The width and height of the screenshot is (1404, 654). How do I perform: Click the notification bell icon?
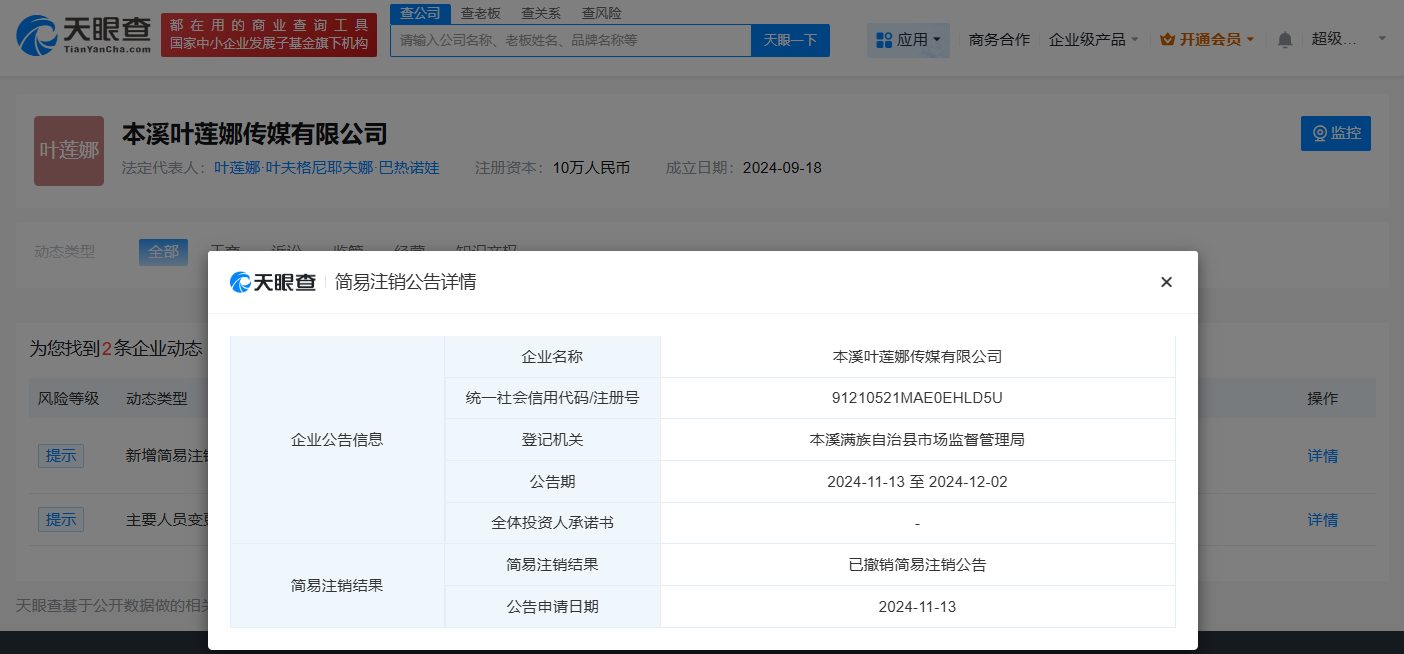1284,39
